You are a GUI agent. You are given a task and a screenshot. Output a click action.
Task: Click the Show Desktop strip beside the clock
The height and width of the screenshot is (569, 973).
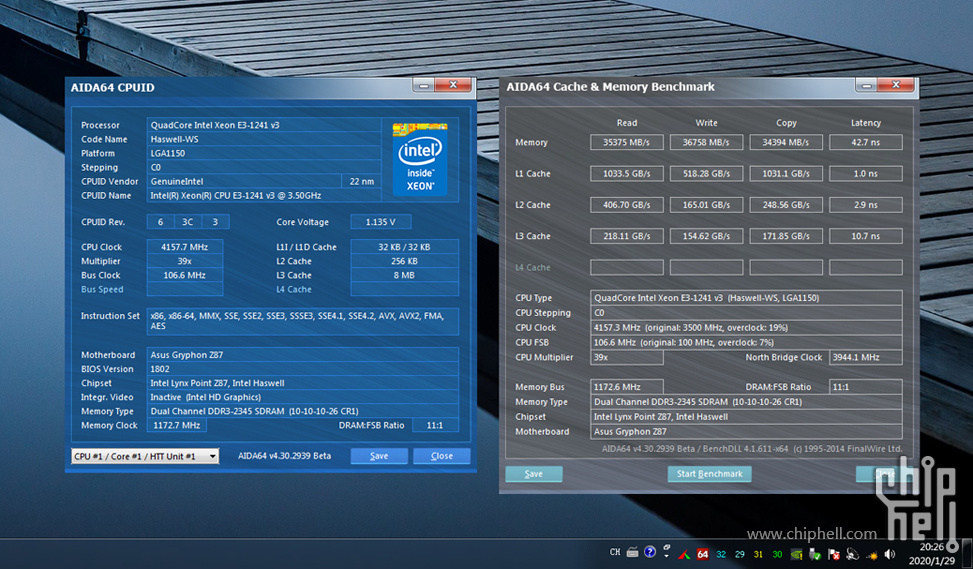[967, 553]
